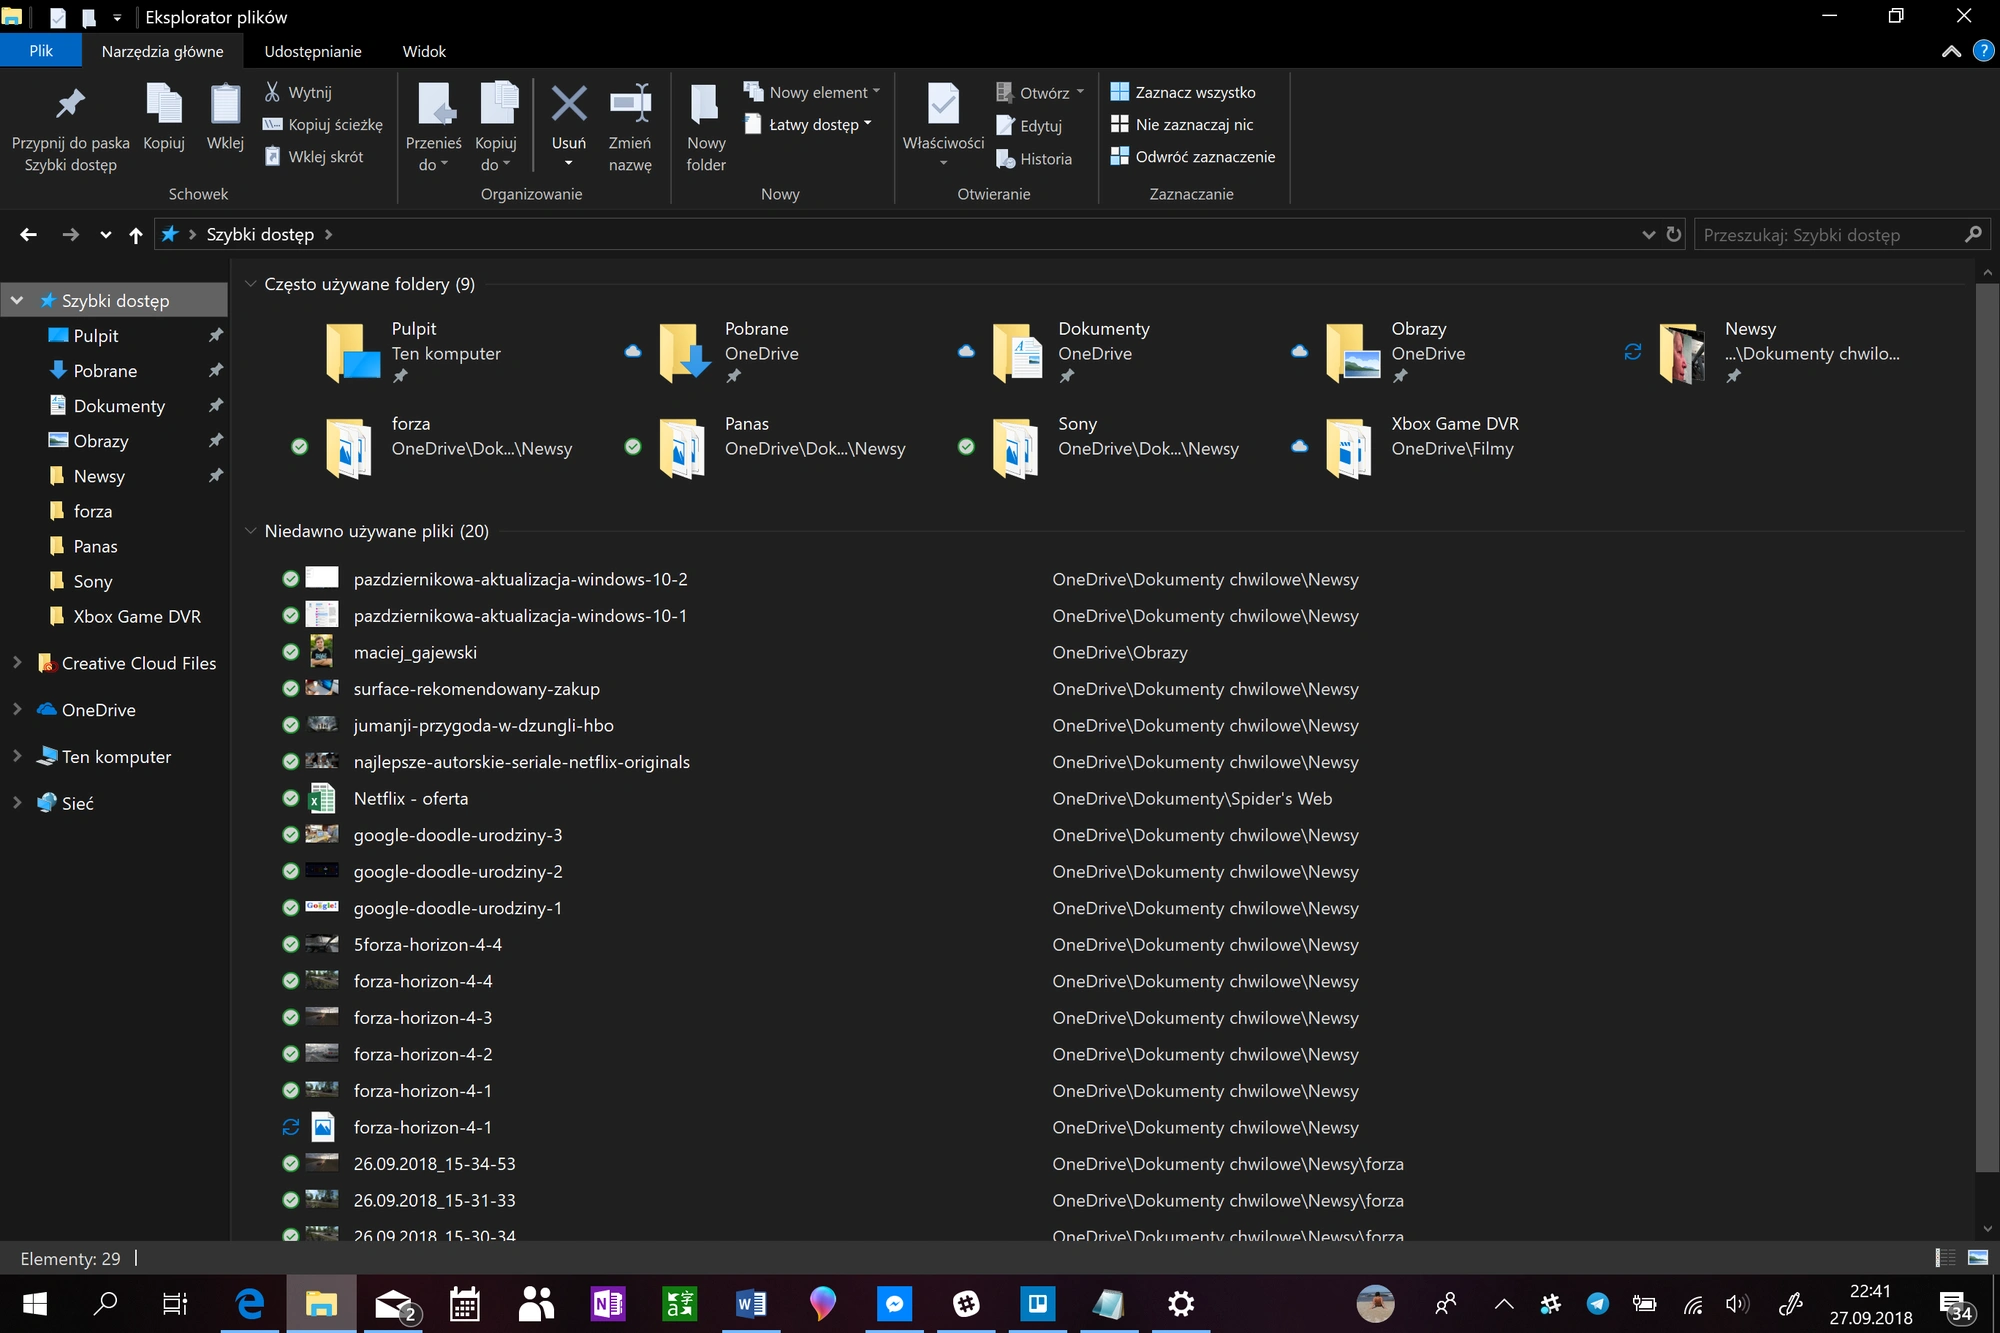The height and width of the screenshot is (1333, 2000).
Task: Select Pobrane in navigation pane
Action: point(105,371)
